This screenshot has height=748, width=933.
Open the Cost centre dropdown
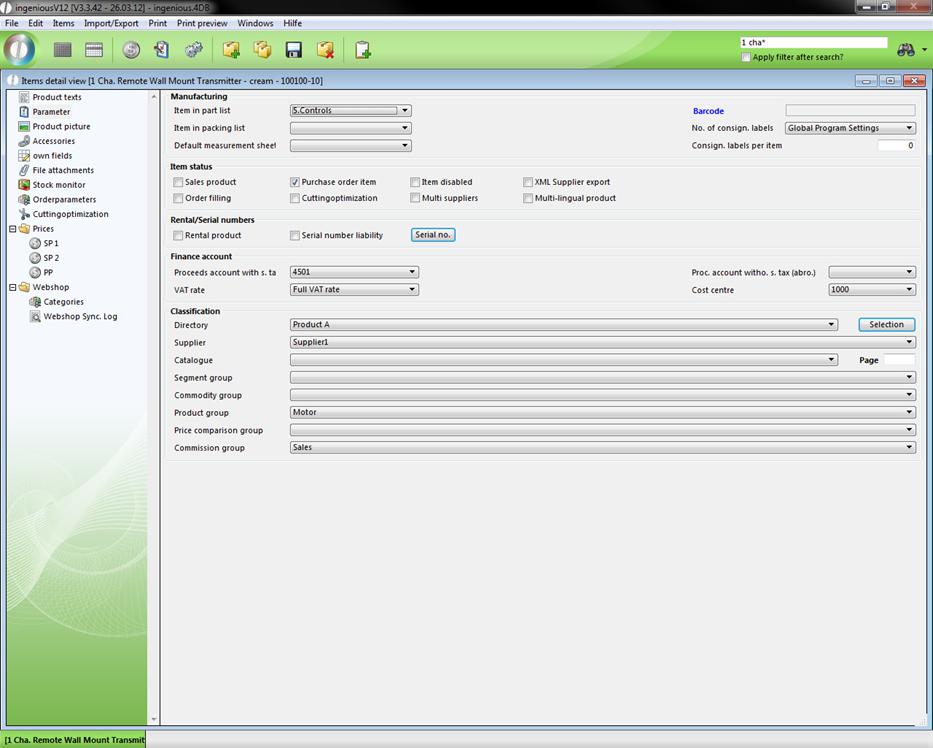pyautogui.click(x=909, y=290)
